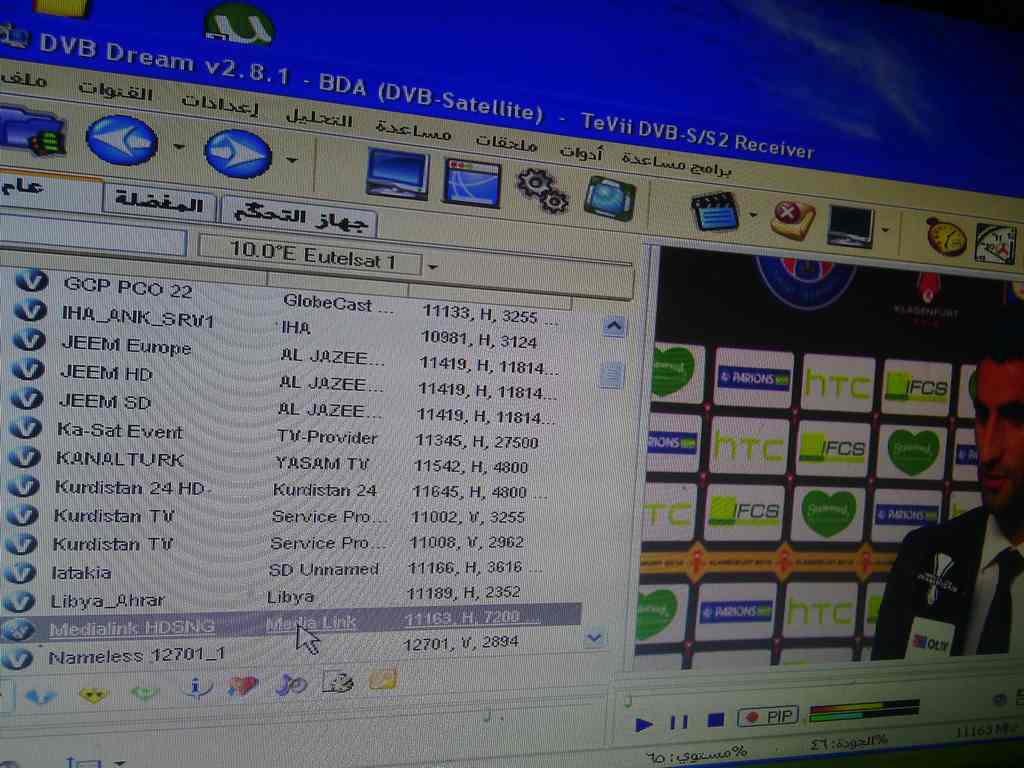Viewport: 1024px width, 768px height.
Task: Switch to the جهاز التحكم tab
Action: (x=300, y=217)
